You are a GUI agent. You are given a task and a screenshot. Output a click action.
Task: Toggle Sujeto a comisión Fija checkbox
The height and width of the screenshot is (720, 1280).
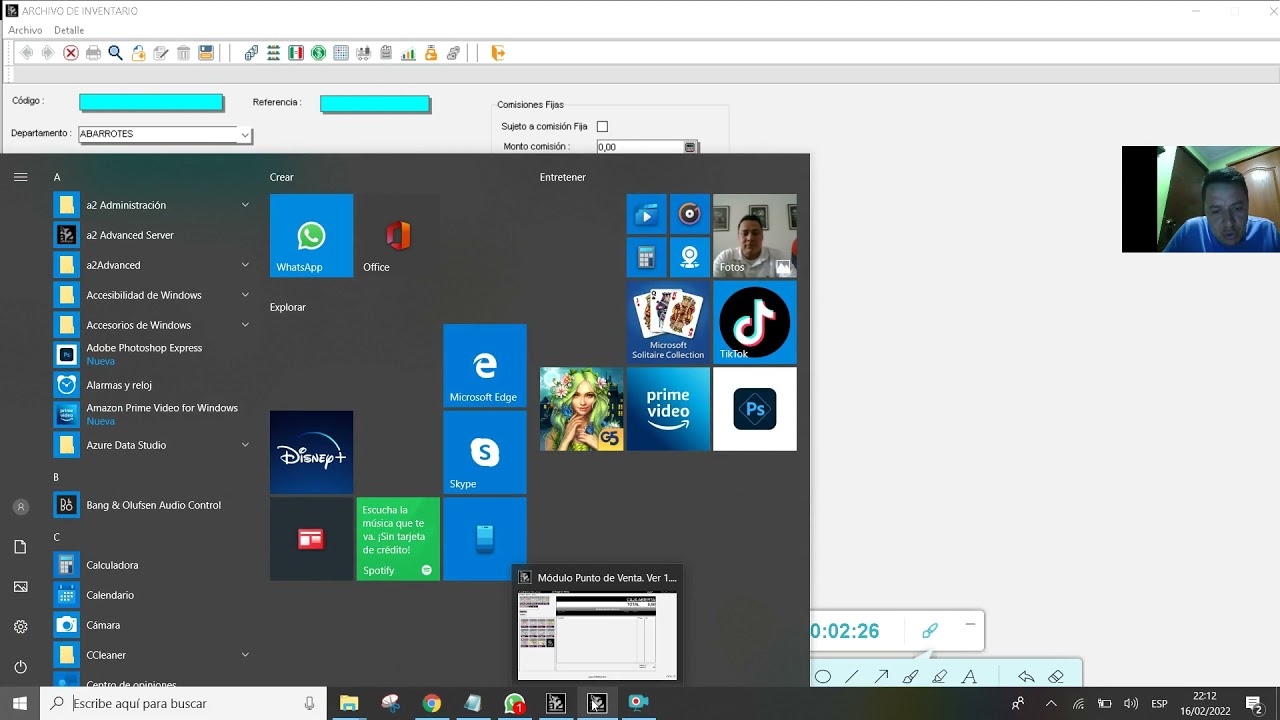click(602, 126)
